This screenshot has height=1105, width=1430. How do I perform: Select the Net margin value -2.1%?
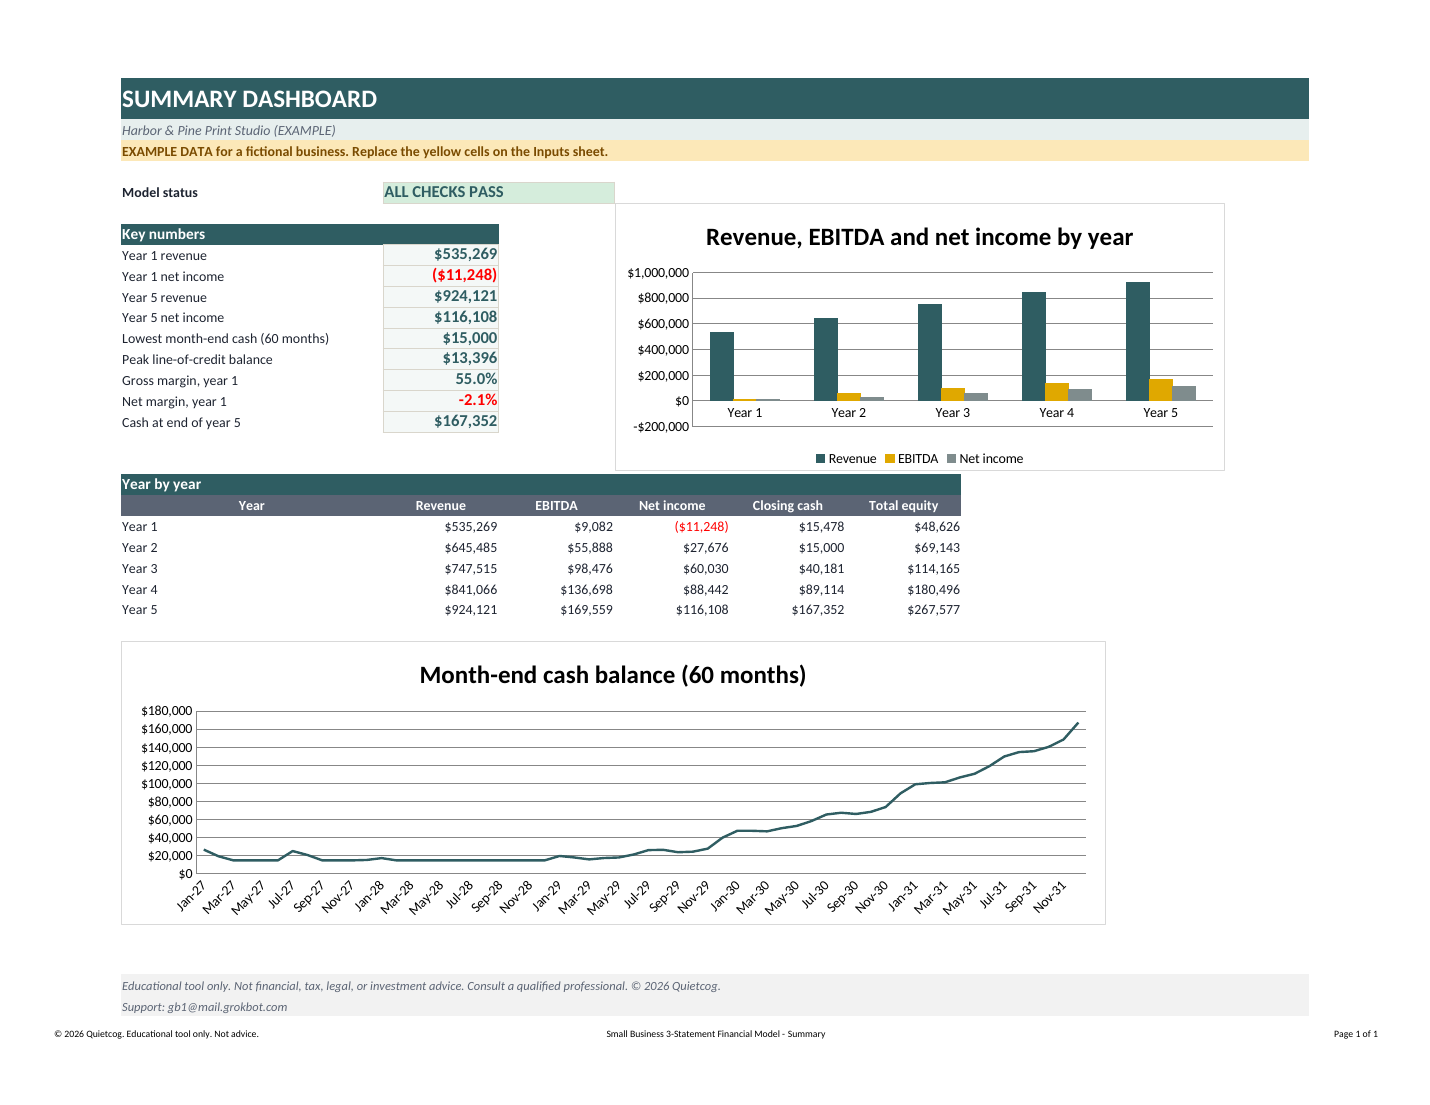tap(441, 401)
